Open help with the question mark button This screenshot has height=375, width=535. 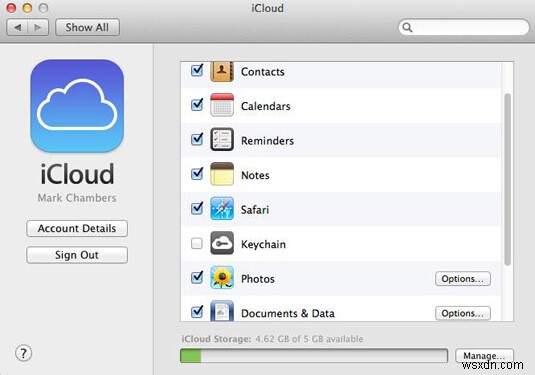[x=24, y=353]
